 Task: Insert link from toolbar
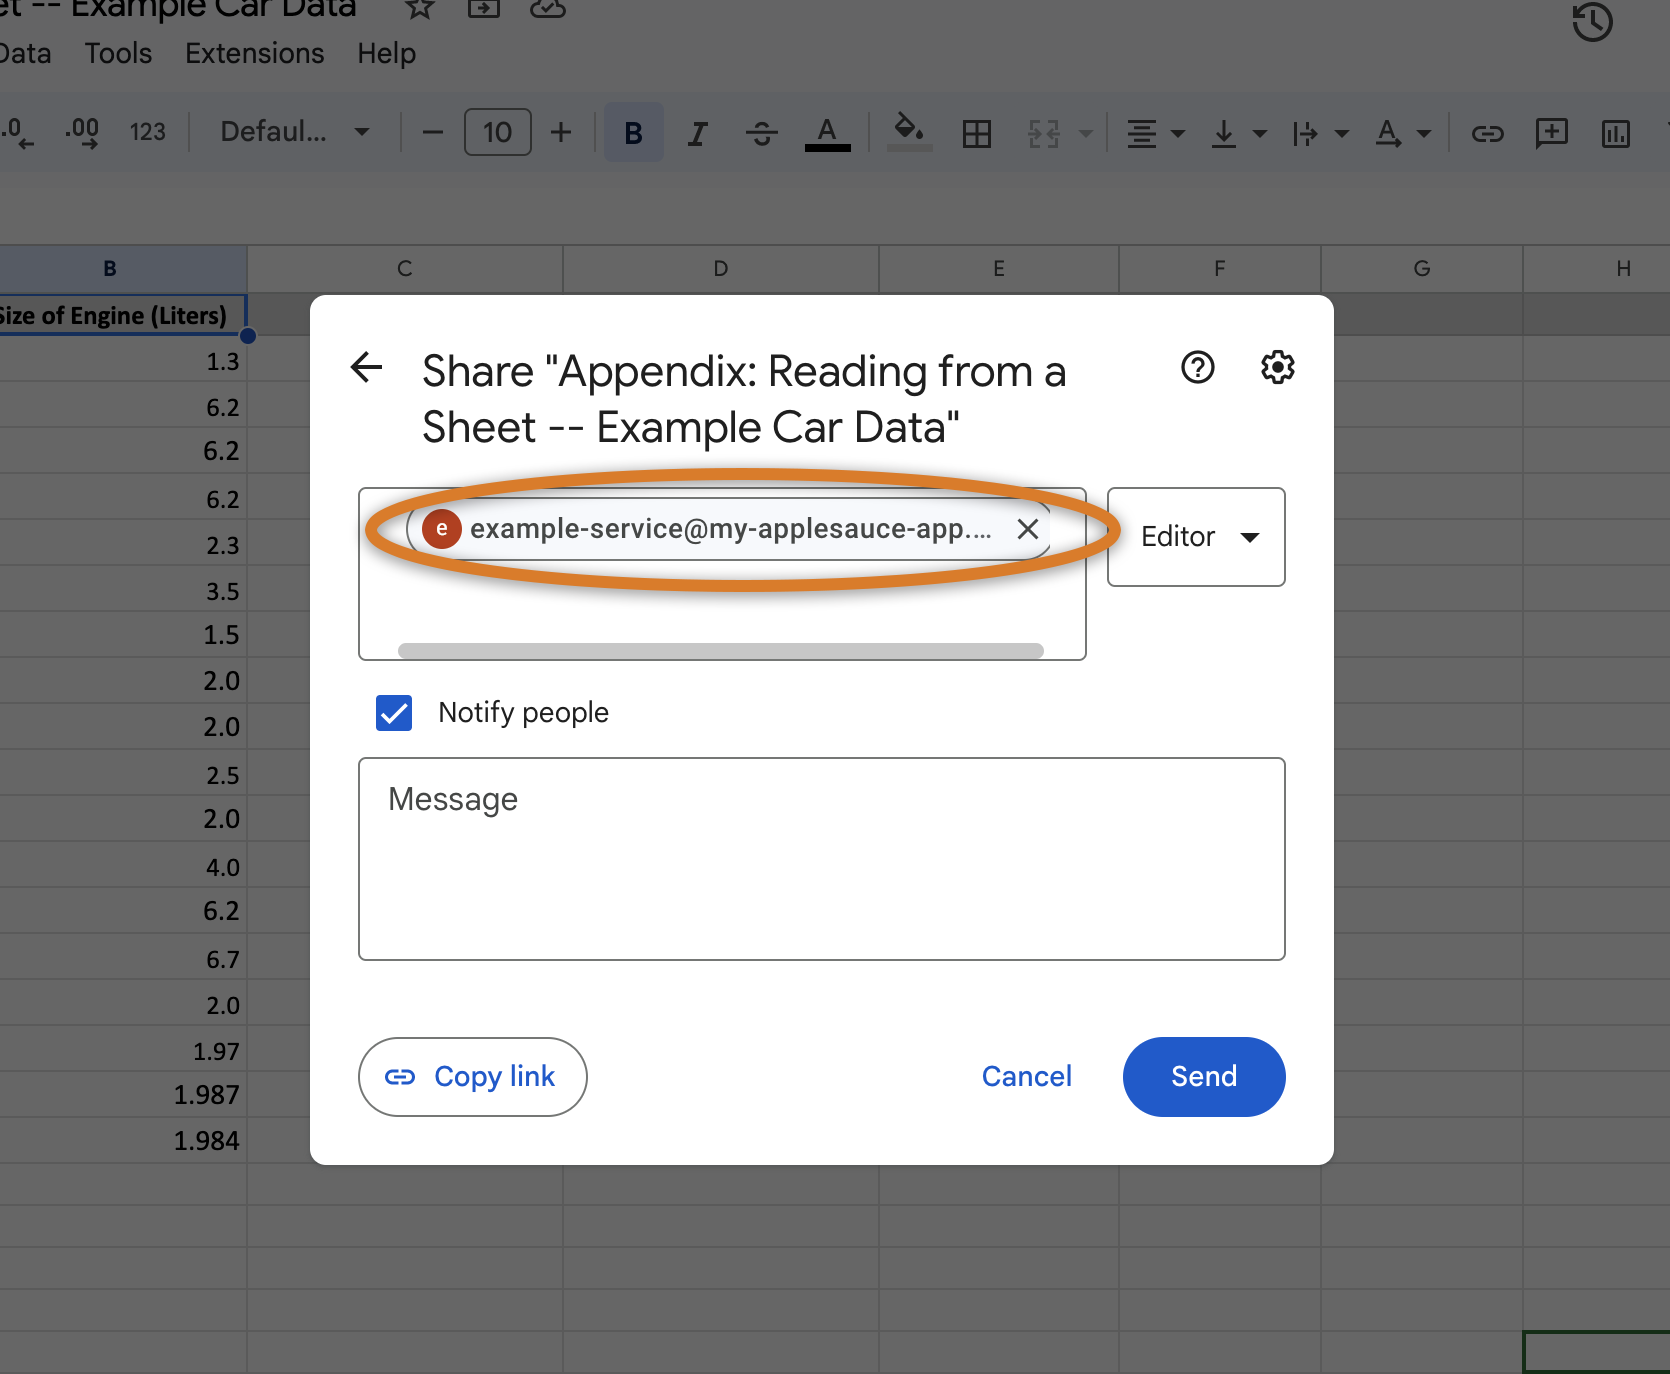point(1487,133)
